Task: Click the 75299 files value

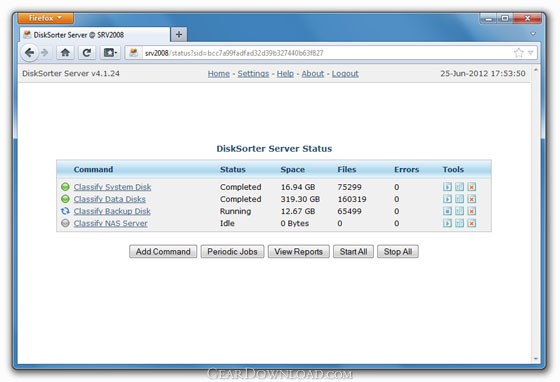Action: click(x=349, y=187)
